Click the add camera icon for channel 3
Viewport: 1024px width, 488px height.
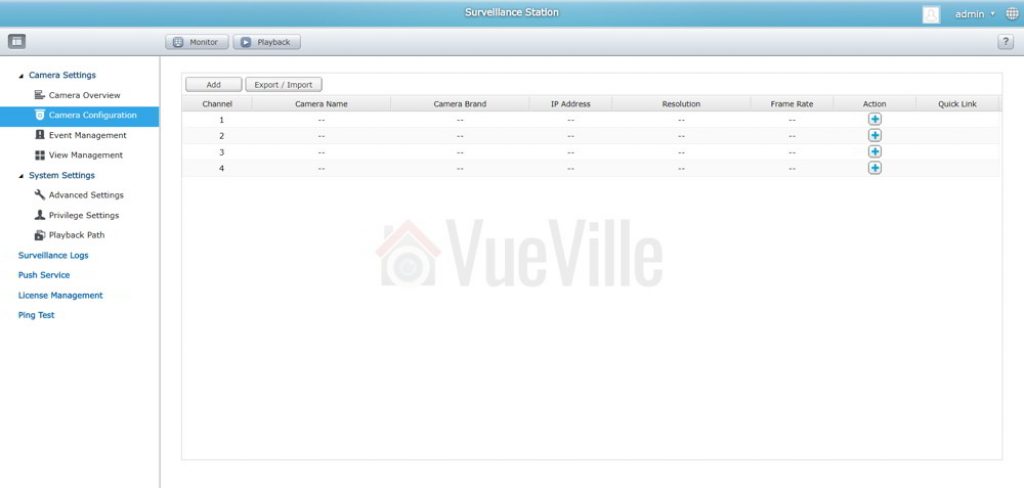coord(874,152)
